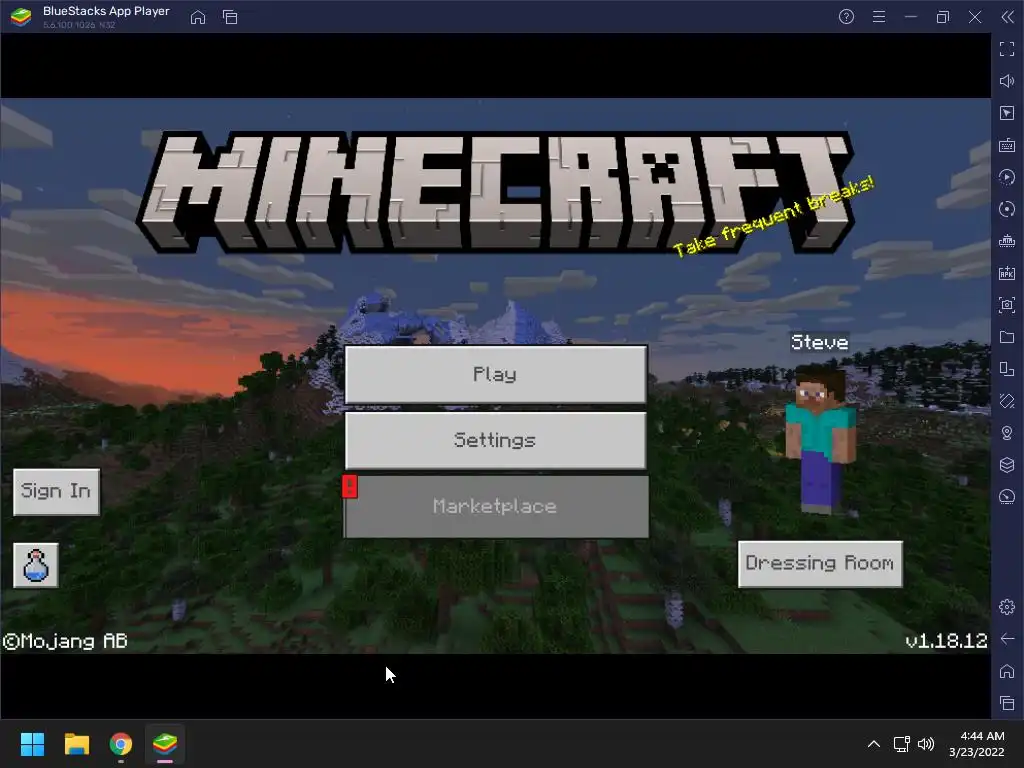The width and height of the screenshot is (1024, 768).
Task: Click the red notification badge on Marketplace
Action: tap(350, 487)
